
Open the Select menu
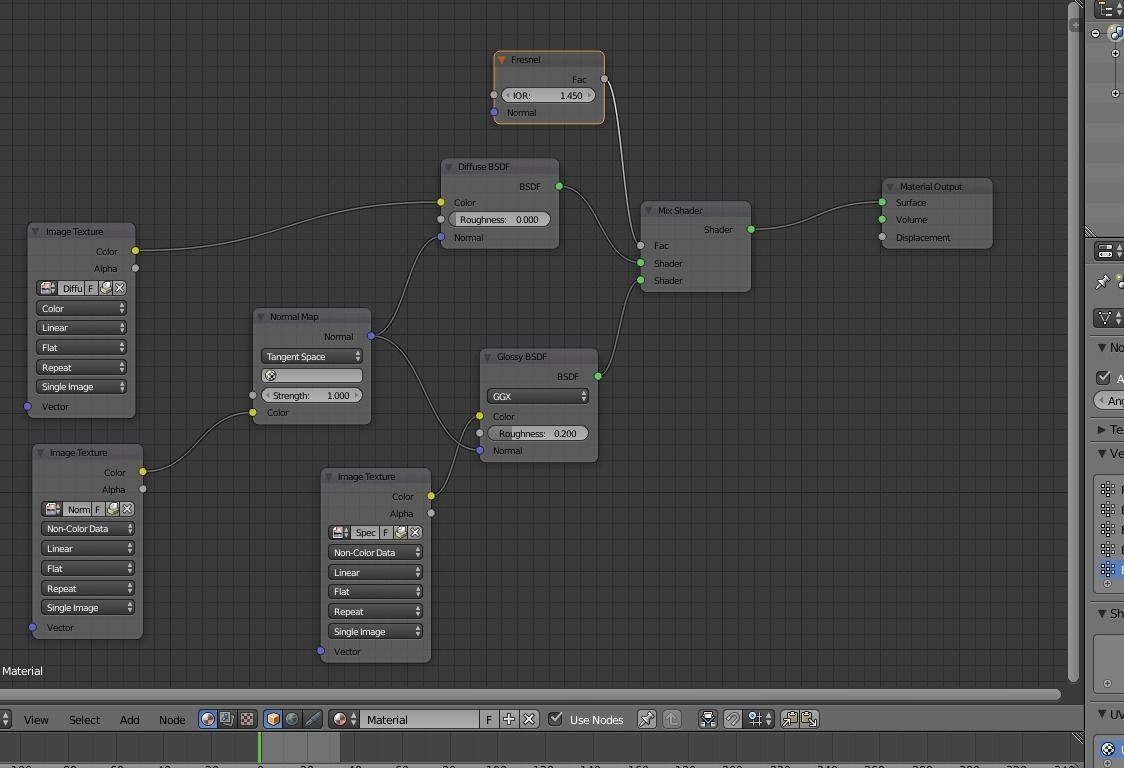85,720
